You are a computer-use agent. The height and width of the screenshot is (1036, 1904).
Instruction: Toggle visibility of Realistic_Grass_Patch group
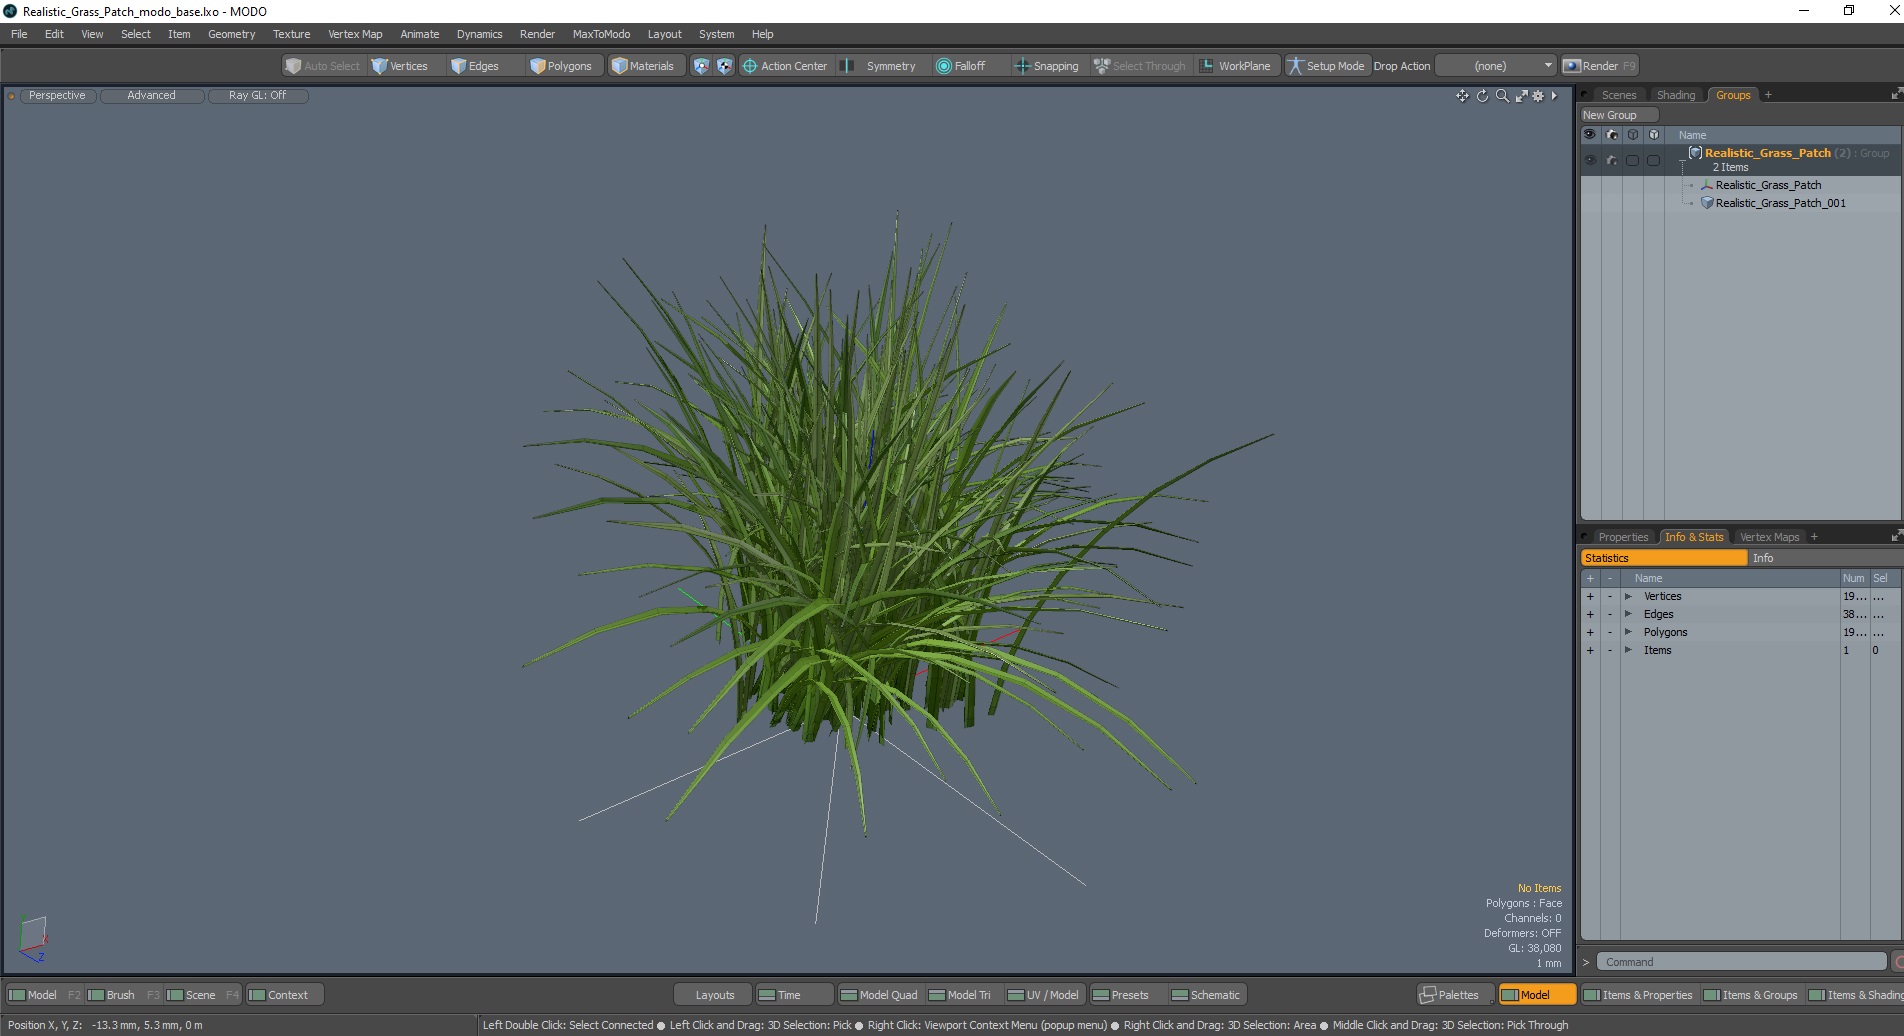[x=1590, y=160]
